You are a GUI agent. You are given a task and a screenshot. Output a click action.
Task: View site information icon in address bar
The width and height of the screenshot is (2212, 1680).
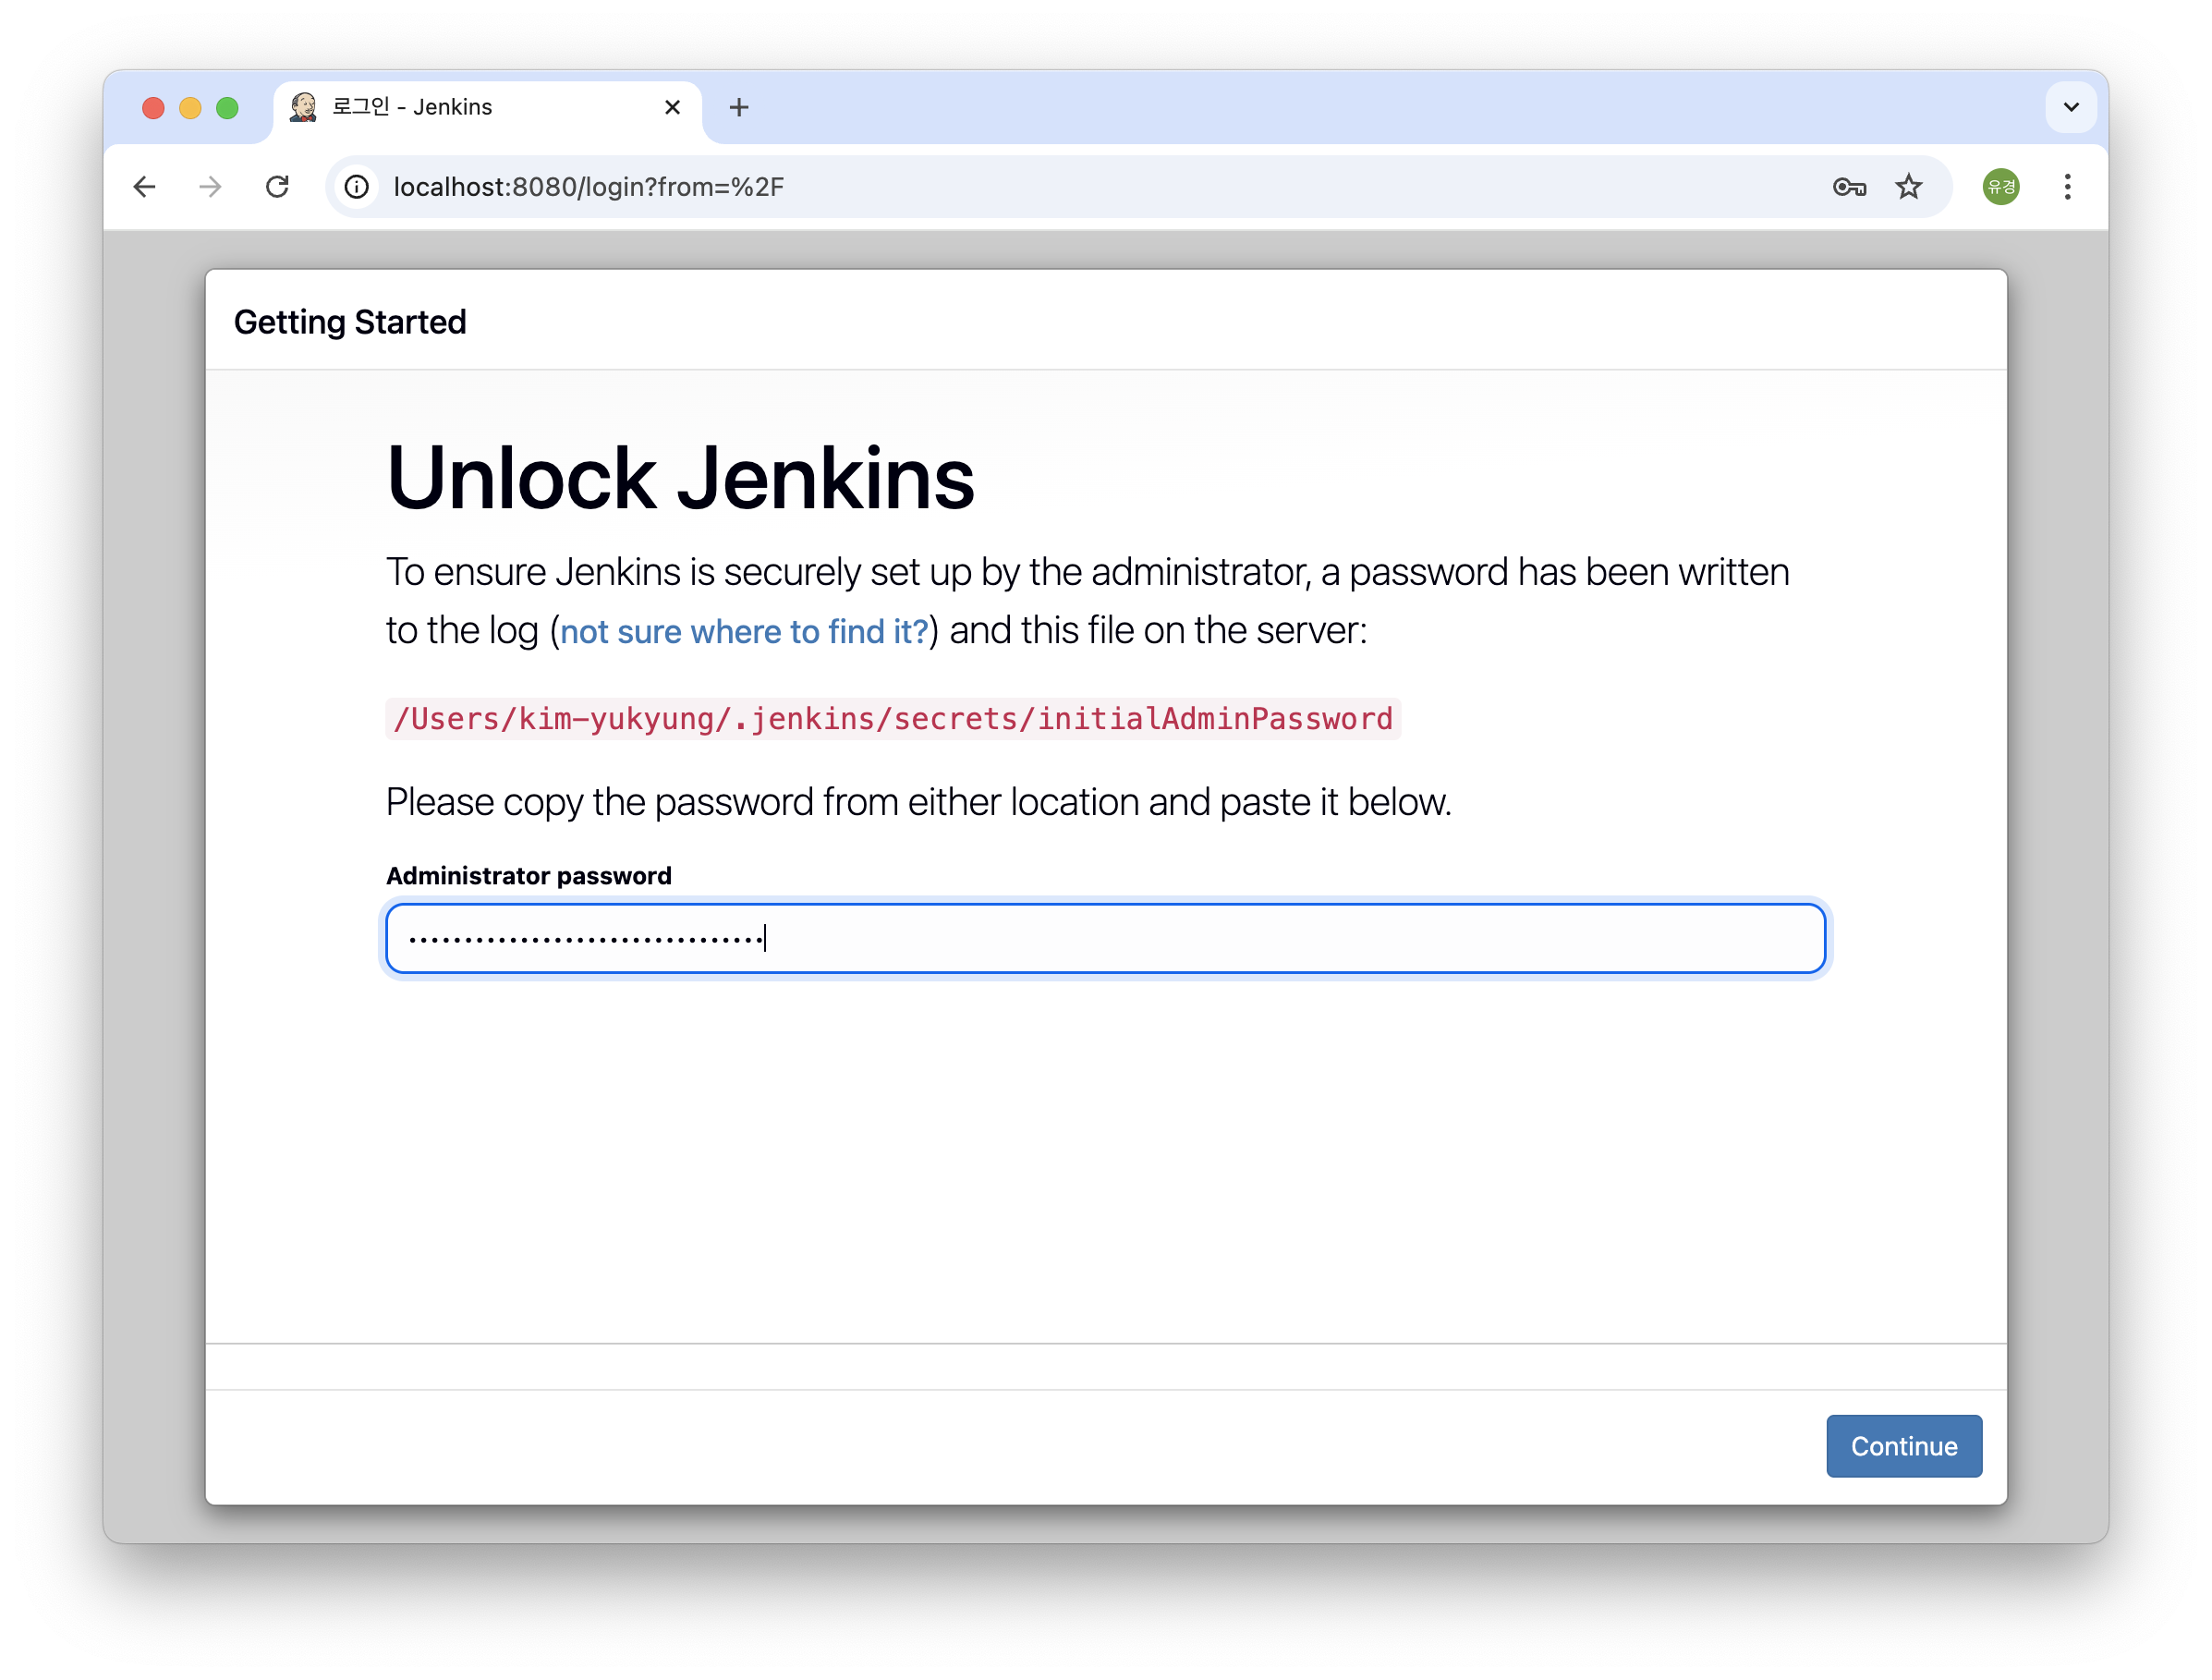click(x=357, y=187)
